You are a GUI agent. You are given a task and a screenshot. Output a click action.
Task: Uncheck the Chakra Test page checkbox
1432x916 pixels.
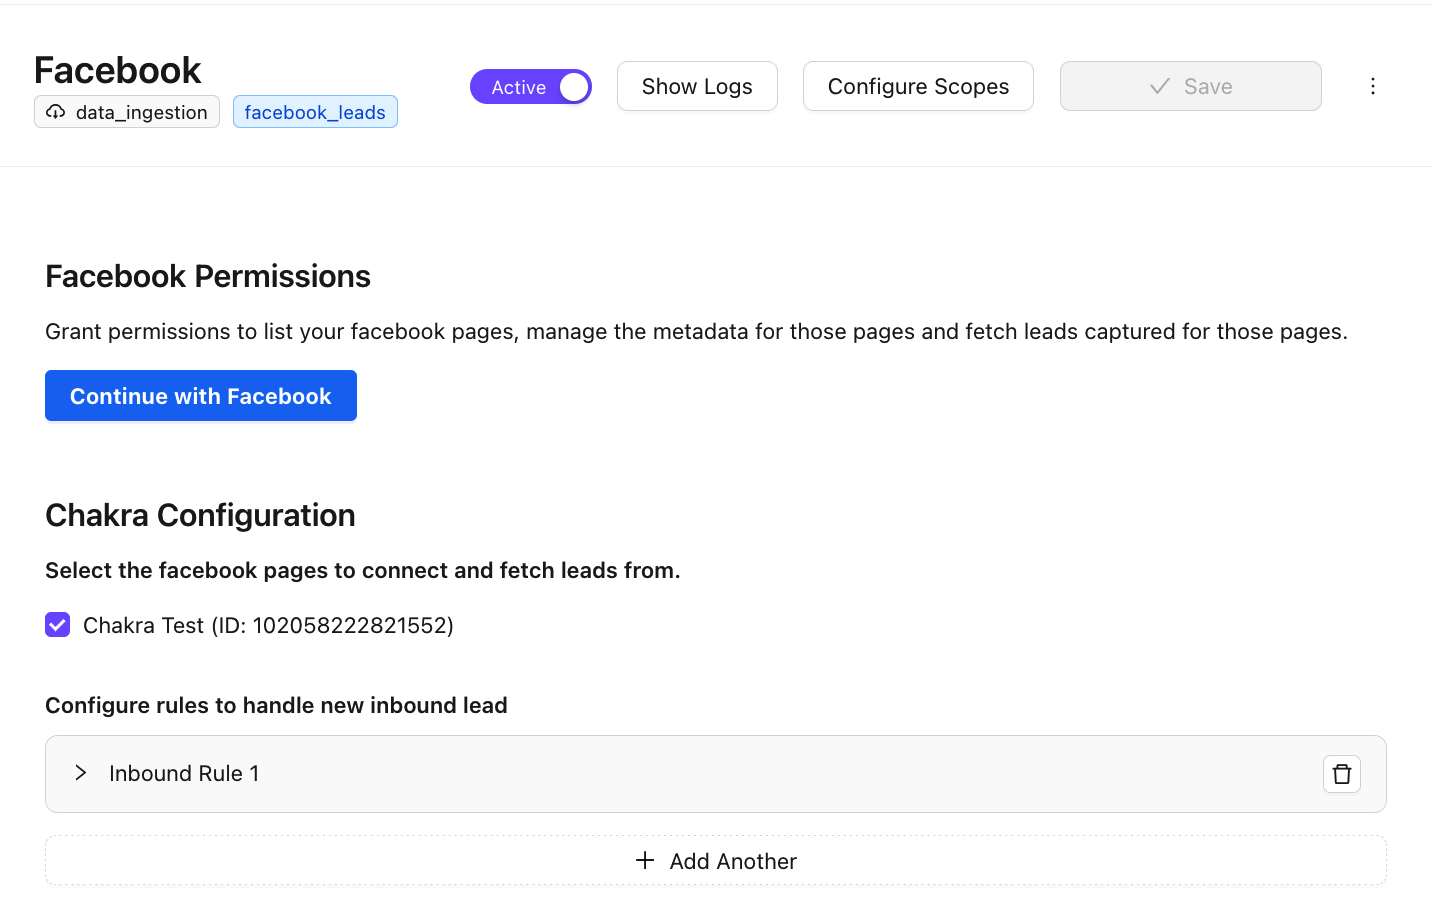click(x=58, y=625)
